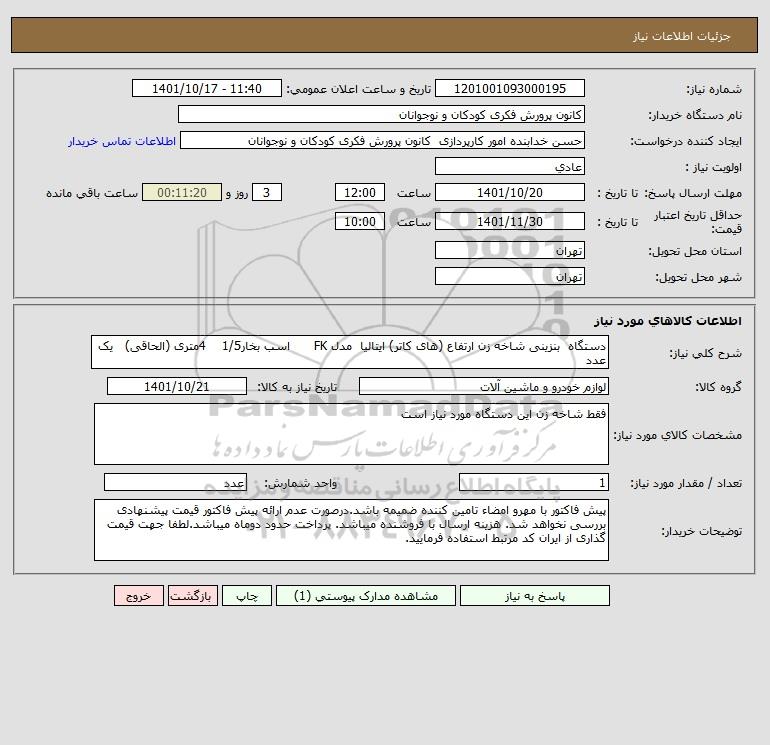
Task: Click the priority field عادی
Action: click(510, 166)
